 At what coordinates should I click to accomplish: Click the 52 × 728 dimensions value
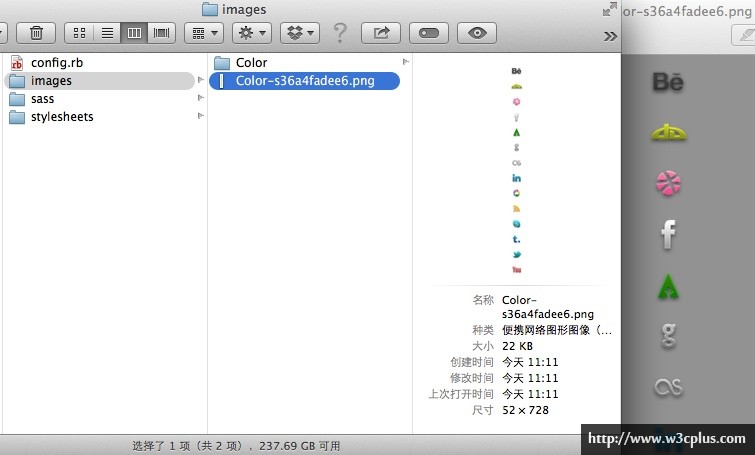pos(525,410)
